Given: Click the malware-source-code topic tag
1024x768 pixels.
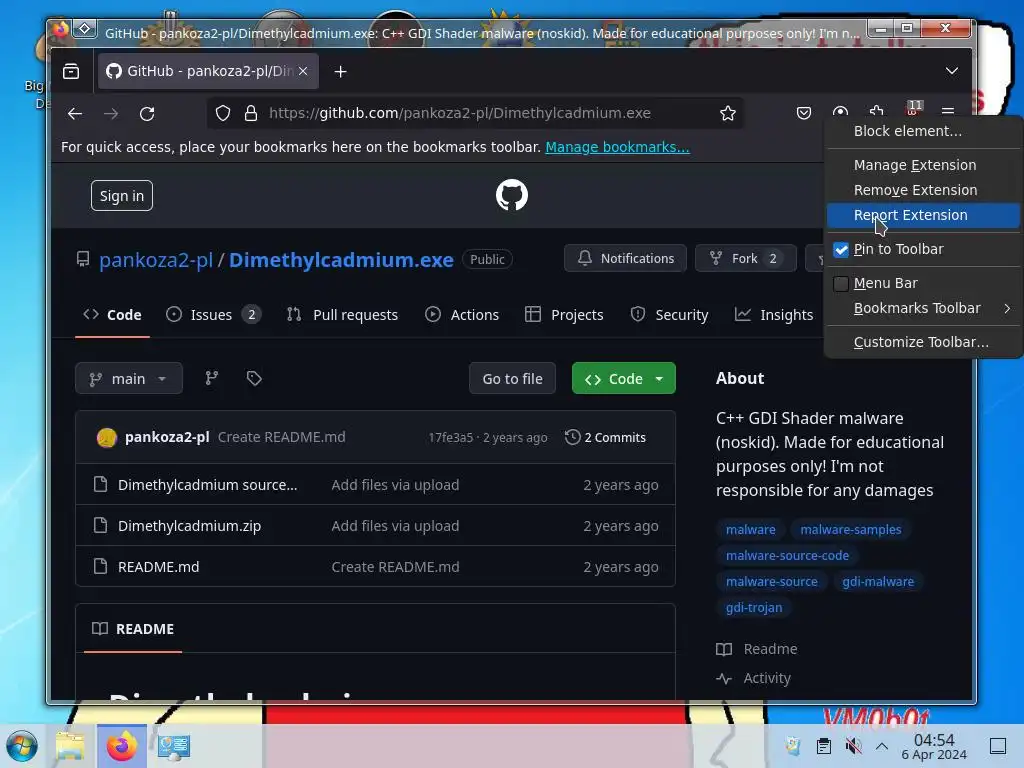Looking at the screenshot, I should tap(787, 556).
